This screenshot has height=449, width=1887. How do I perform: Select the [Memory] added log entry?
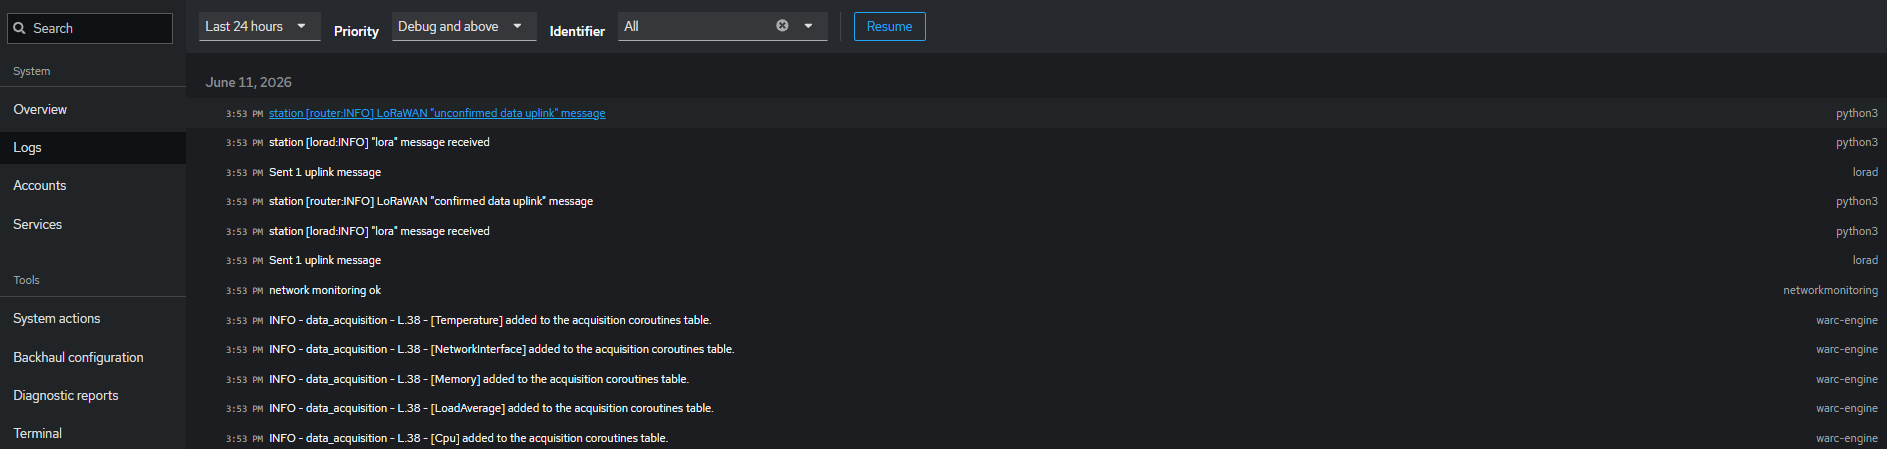pos(1036,379)
